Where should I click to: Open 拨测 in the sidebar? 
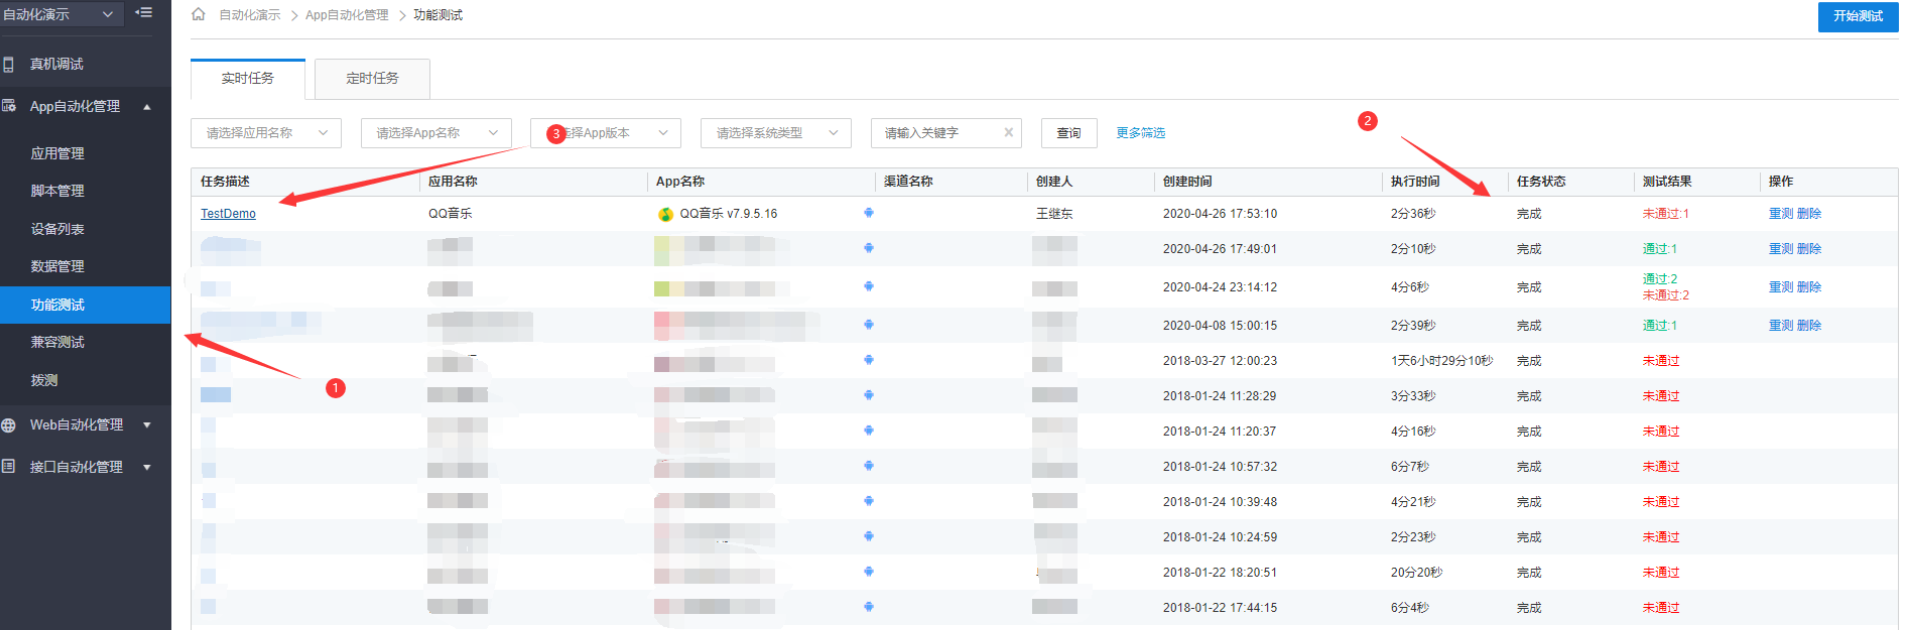pos(44,380)
